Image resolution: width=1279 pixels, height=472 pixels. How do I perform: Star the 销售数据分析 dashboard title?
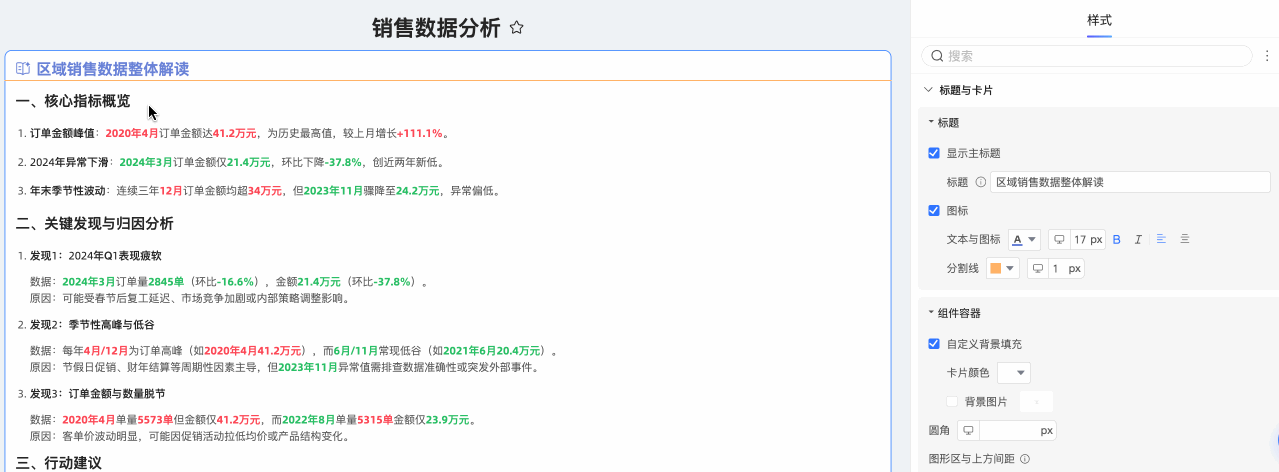(x=516, y=28)
